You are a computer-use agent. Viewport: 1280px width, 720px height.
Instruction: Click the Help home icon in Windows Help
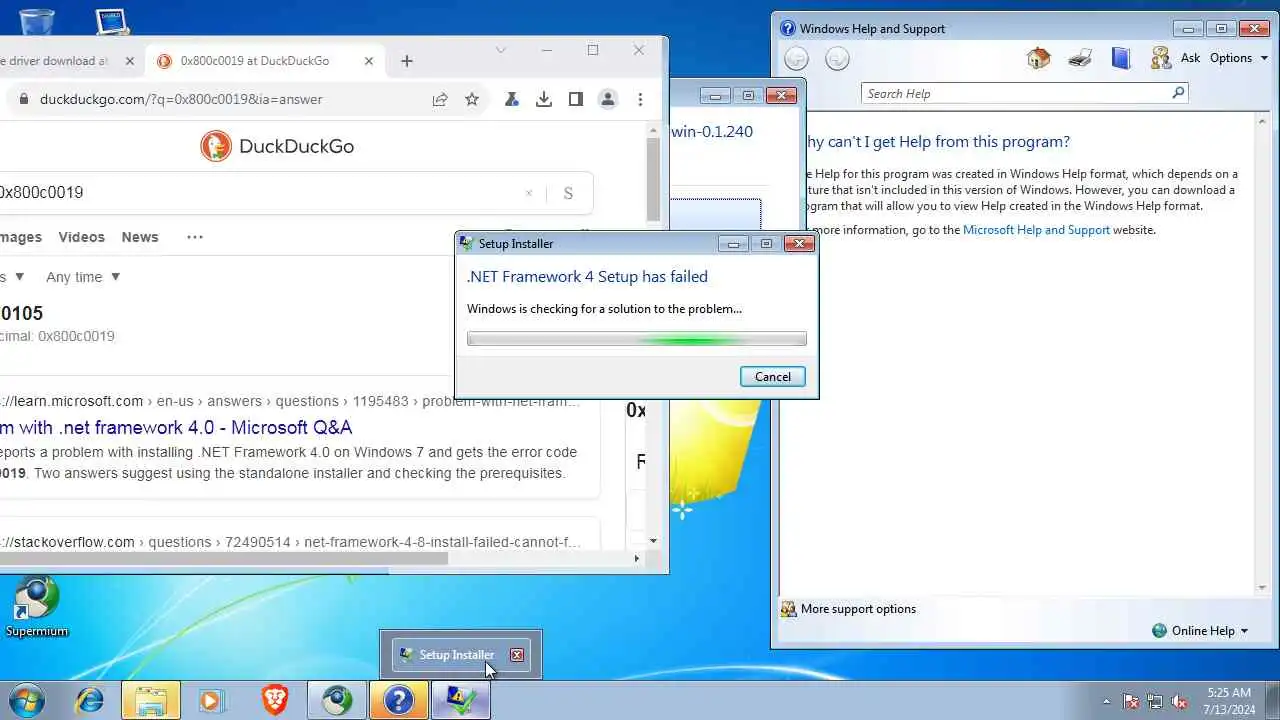point(1038,58)
